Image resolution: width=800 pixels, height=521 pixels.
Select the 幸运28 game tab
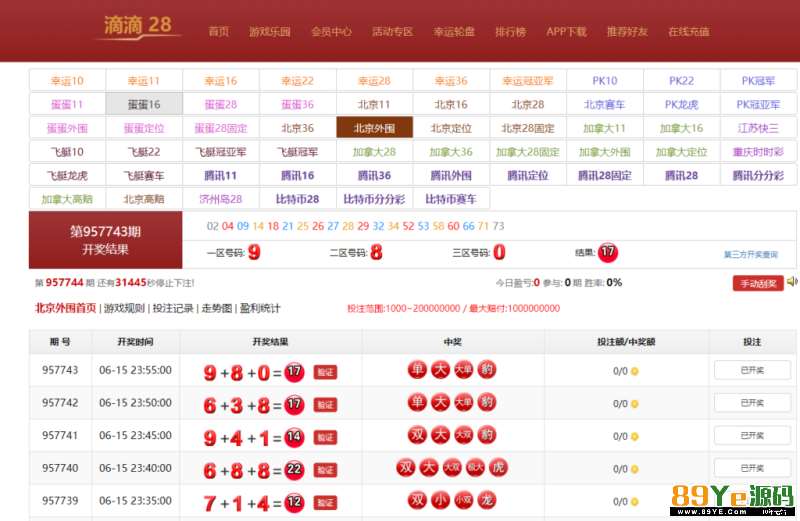[x=374, y=81]
